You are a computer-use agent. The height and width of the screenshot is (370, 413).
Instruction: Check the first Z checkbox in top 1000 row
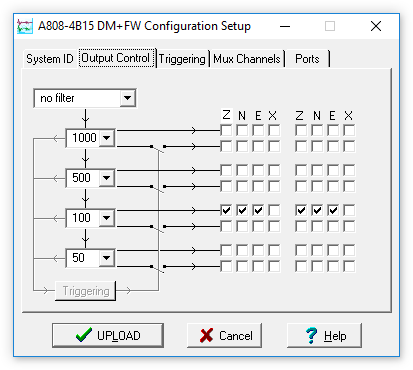[226, 130]
